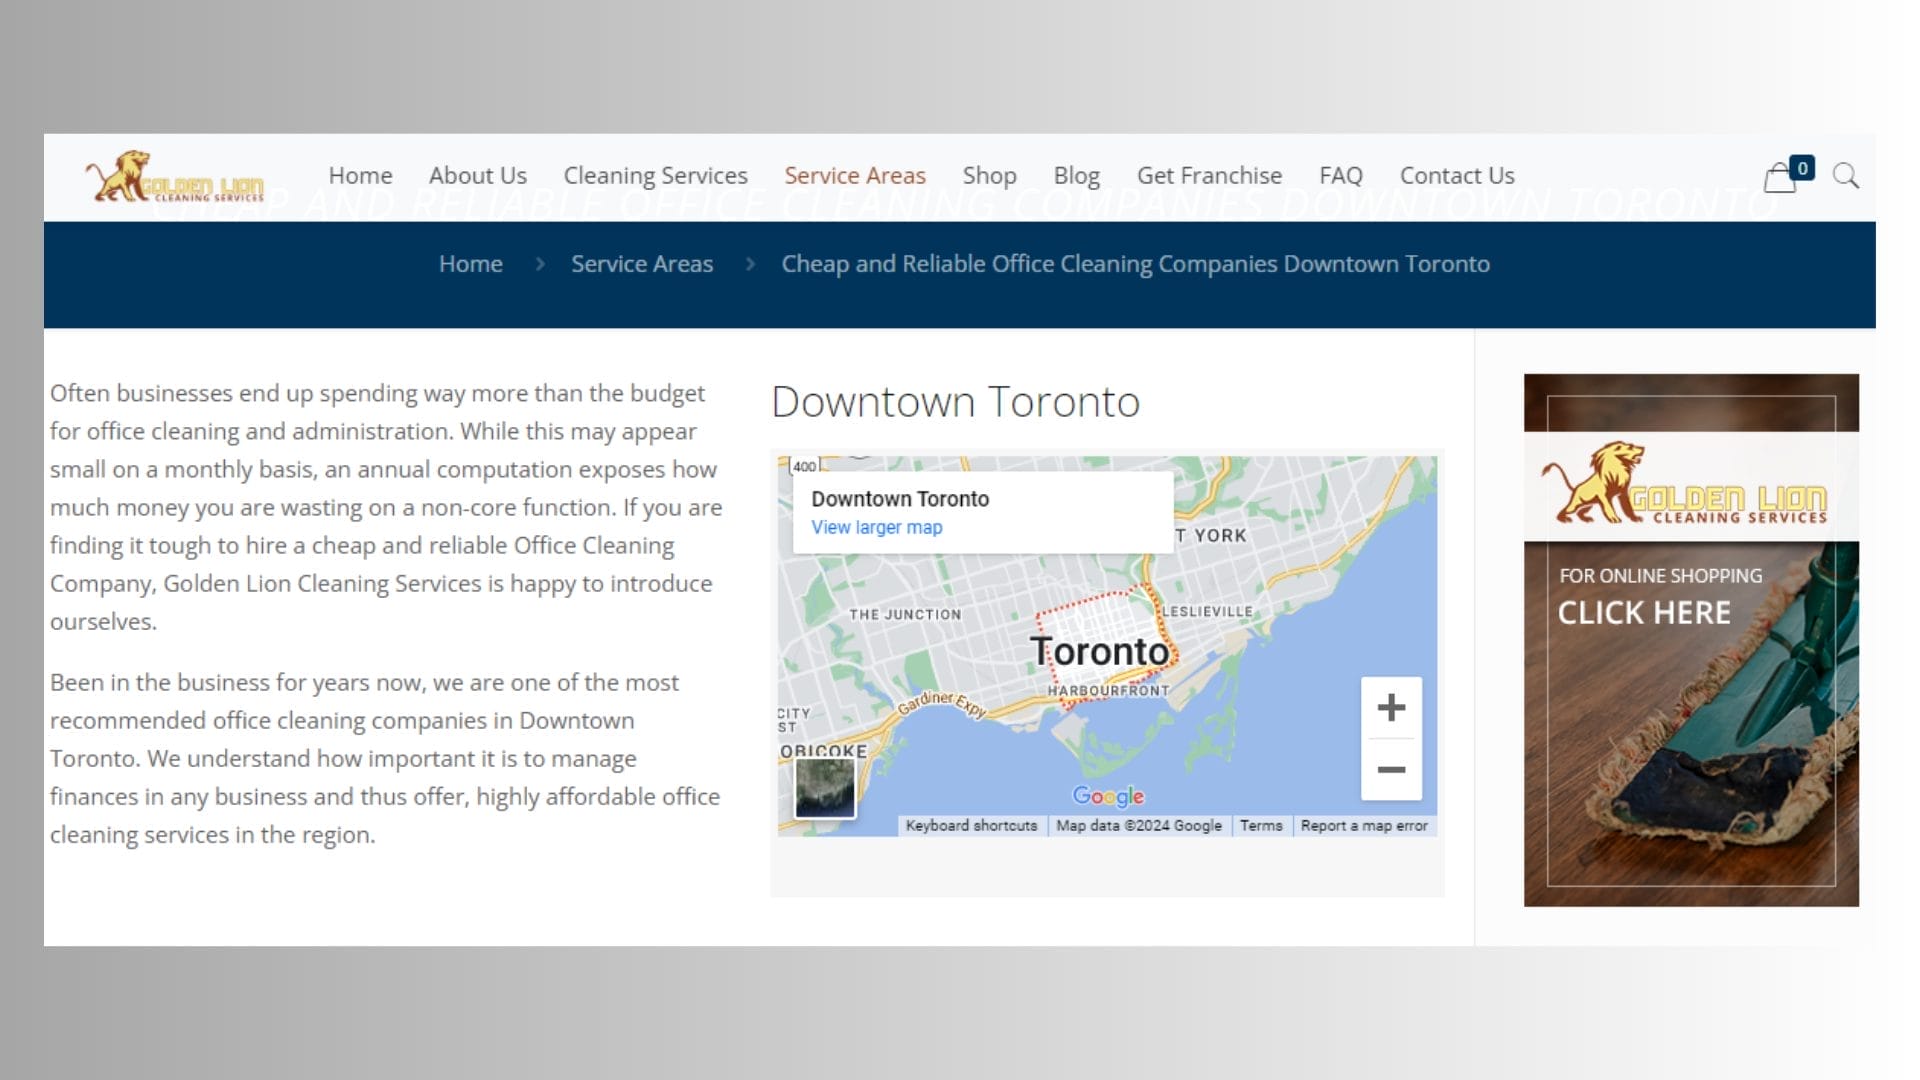Zoom out on the map with minus icon
Viewport: 1920px width, 1080px height.
coord(1391,769)
